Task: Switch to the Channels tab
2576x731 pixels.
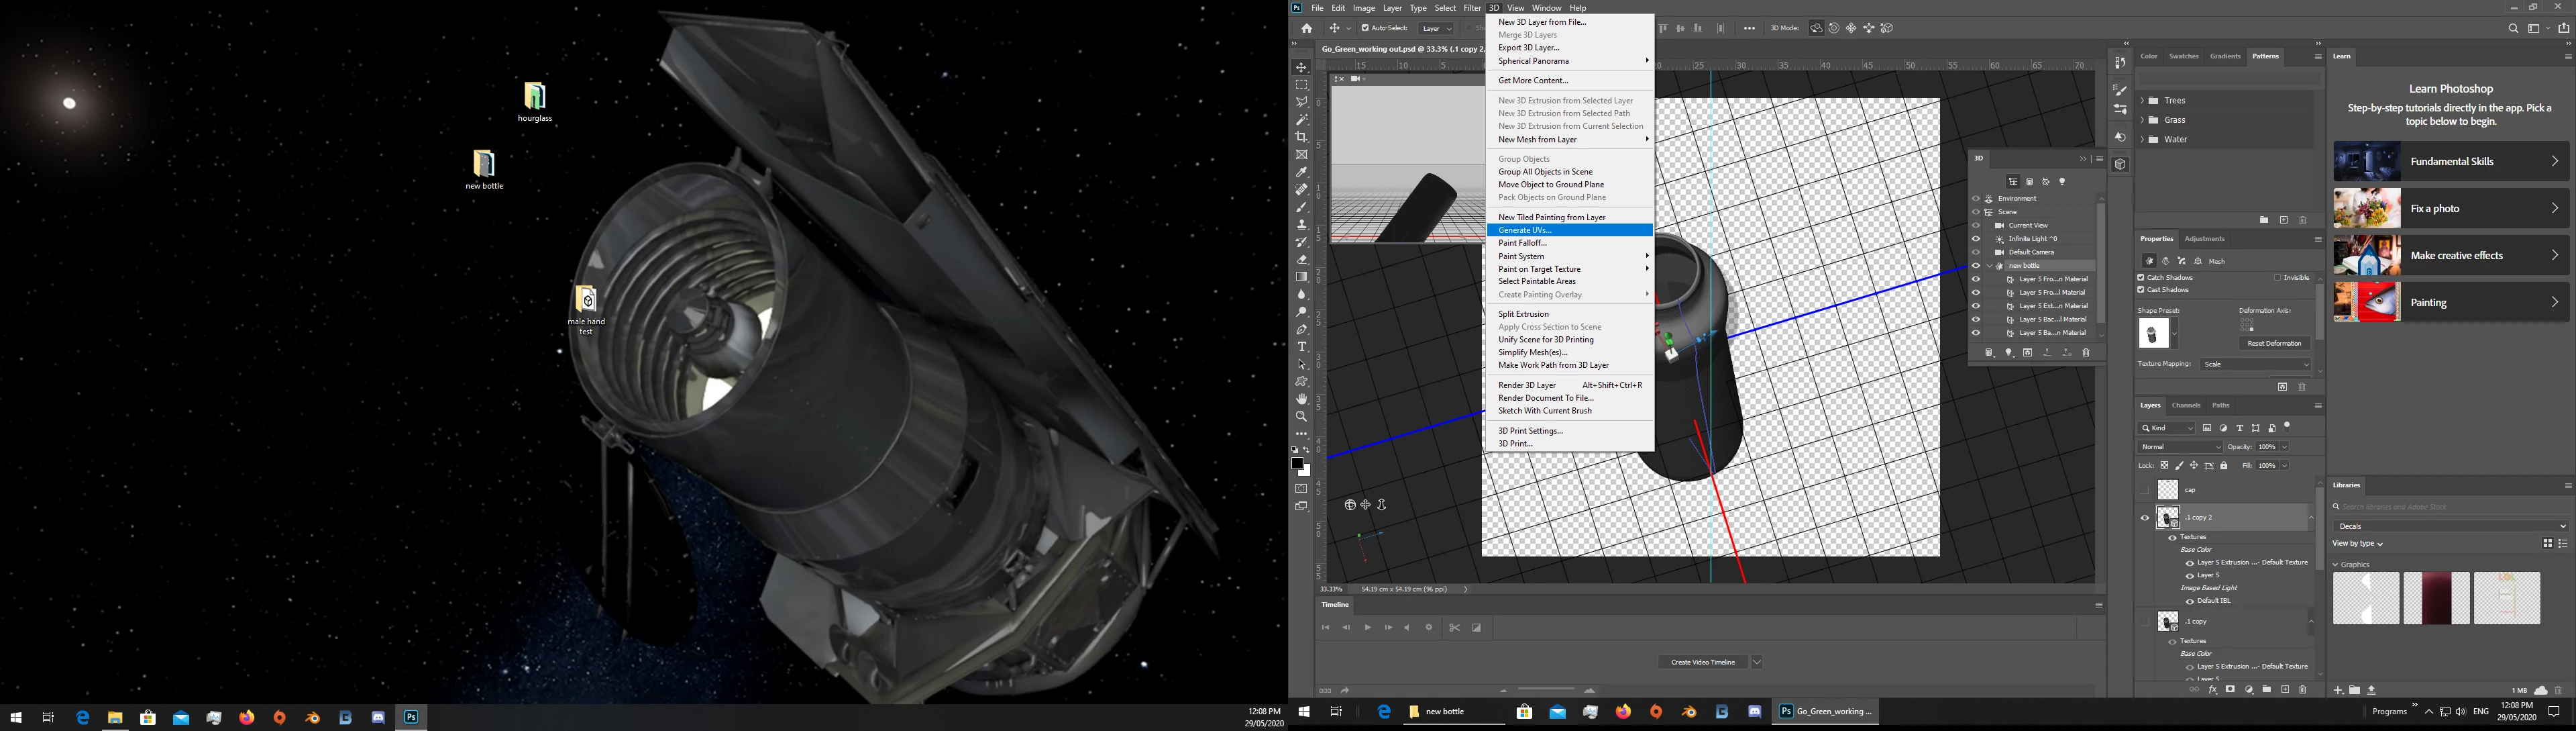Action: point(2186,406)
